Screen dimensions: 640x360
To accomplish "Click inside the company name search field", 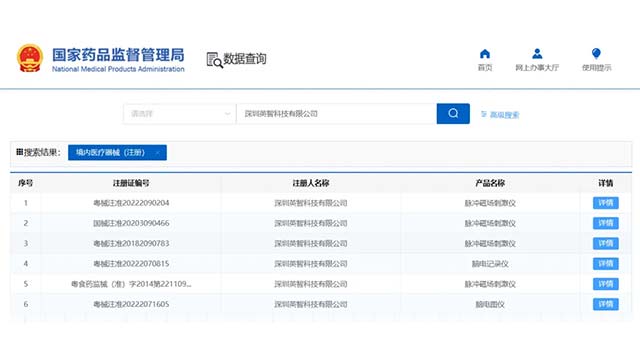I will (x=336, y=113).
